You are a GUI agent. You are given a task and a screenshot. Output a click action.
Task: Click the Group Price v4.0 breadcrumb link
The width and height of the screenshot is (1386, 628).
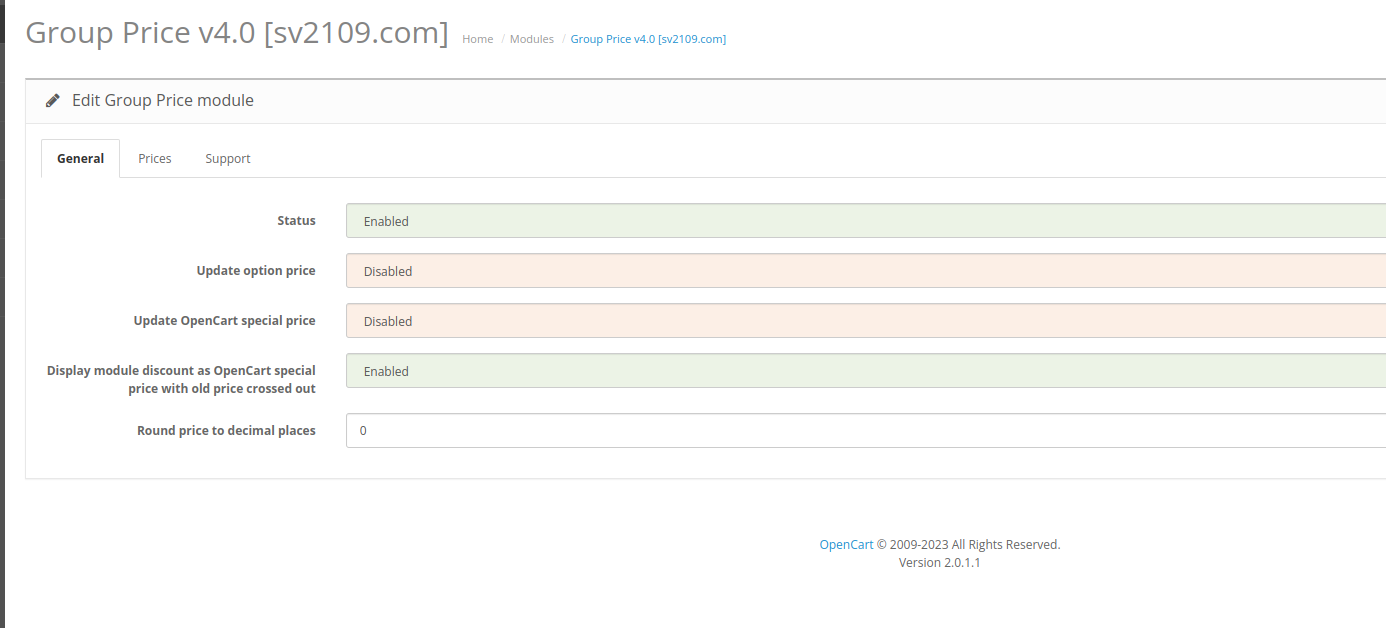click(648, 39)
